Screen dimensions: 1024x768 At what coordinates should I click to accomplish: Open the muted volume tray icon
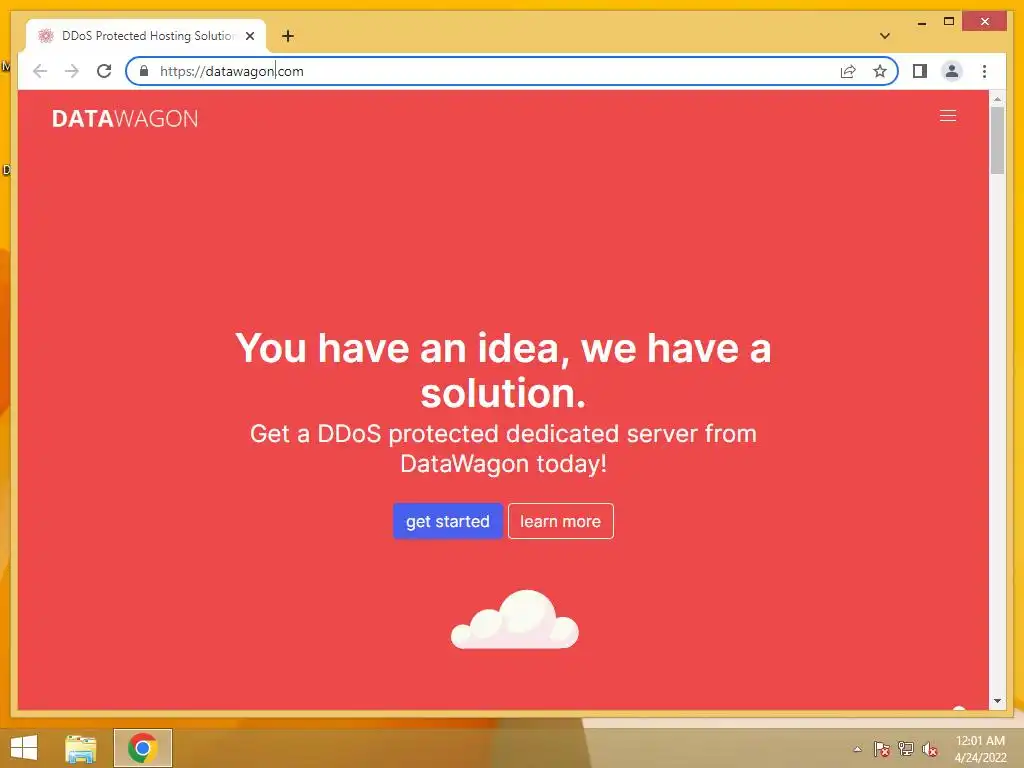(930, 749)
